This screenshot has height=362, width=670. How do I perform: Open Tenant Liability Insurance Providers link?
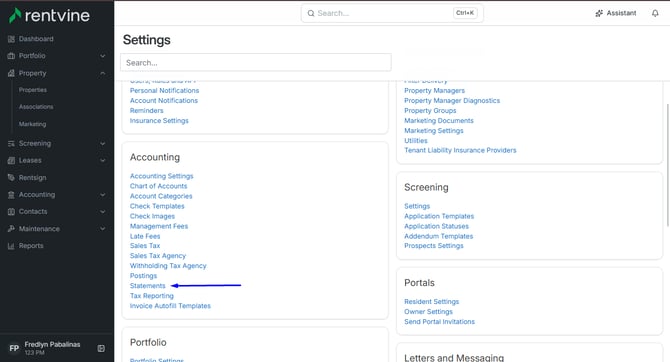coord(460,150)
